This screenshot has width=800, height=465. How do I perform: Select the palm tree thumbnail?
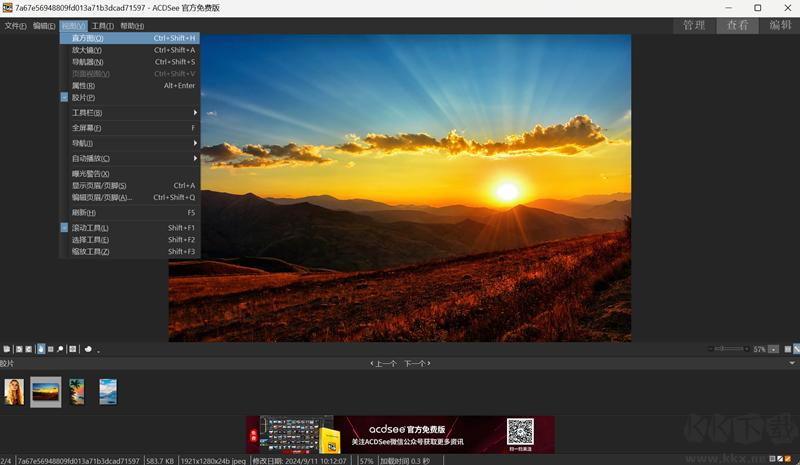point(77,392)
